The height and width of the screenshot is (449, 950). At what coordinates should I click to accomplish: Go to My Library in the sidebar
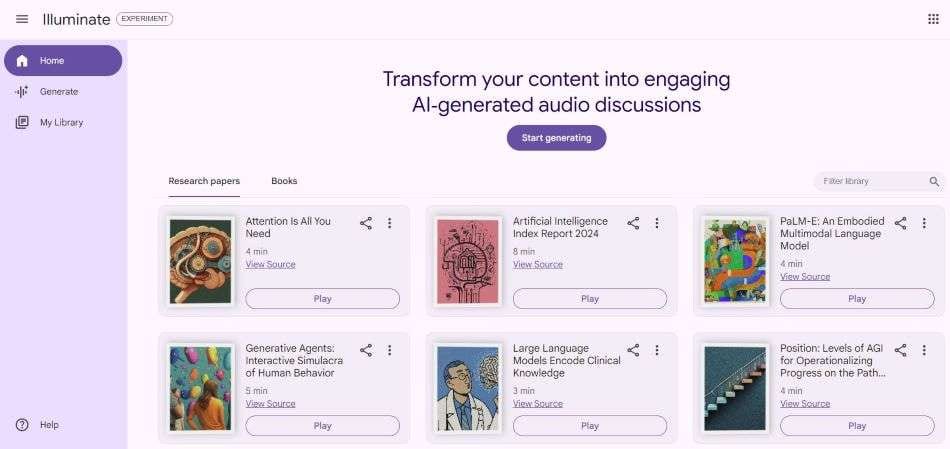[x=62, y=122]
